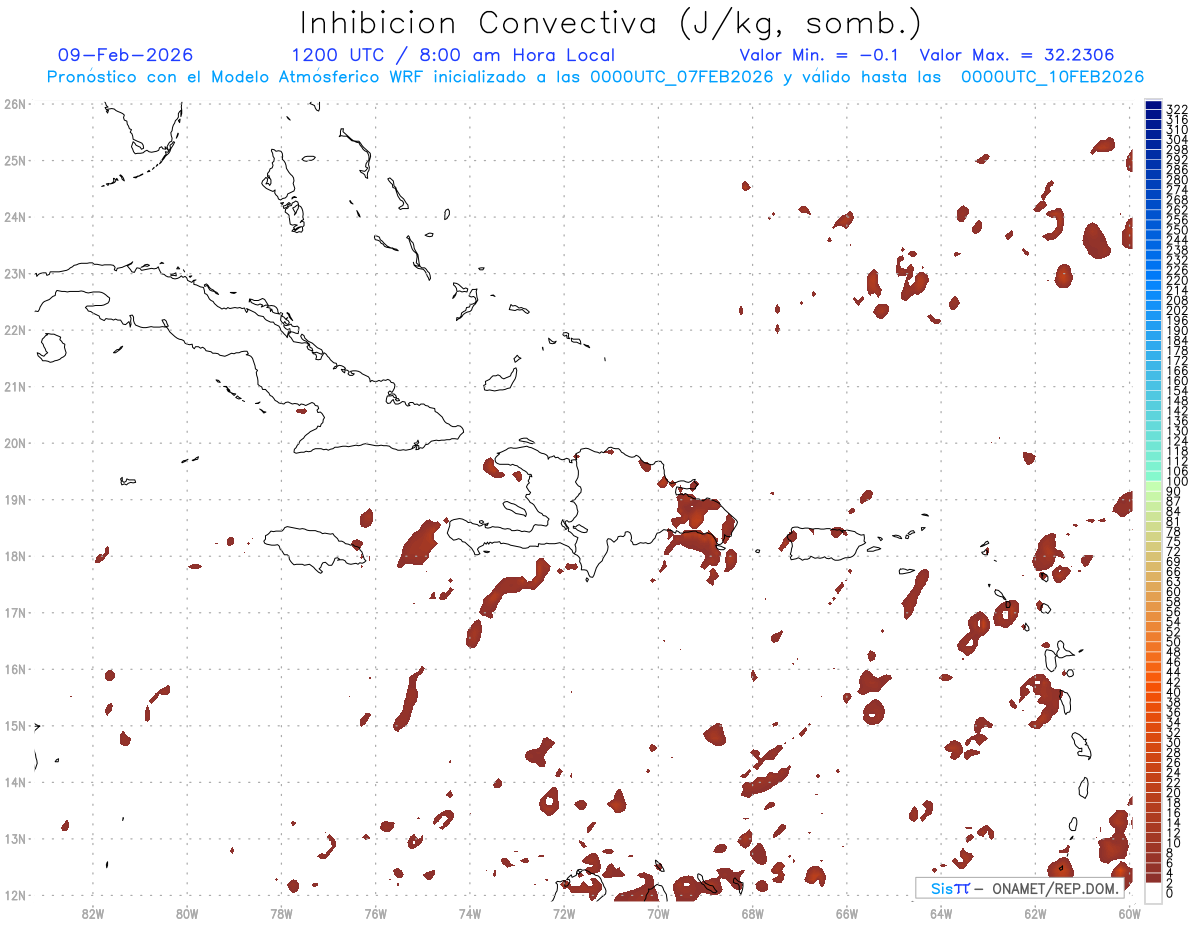Click the 23N latitude label
Image resolution: width=1200 pixels, height=927 pixels.
[15, 273]
